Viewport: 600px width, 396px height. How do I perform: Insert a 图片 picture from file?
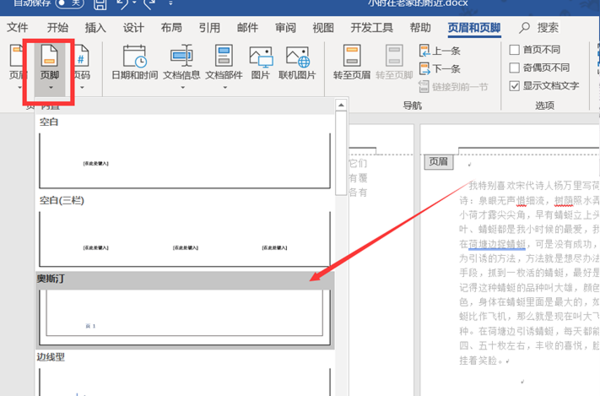pos(261,62)
